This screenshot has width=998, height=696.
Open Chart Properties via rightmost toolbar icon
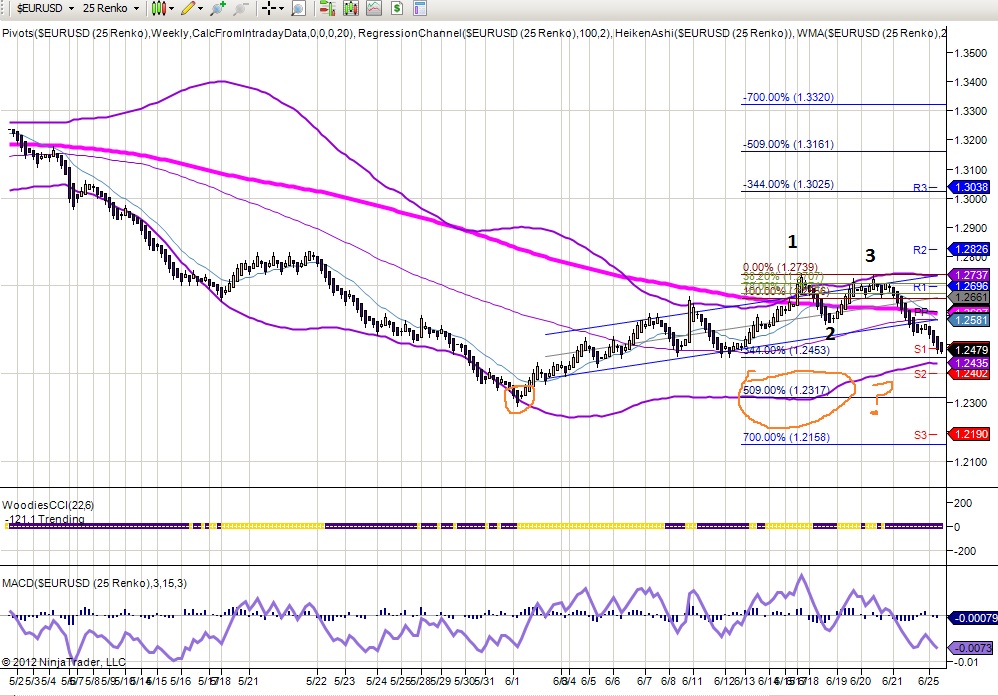(420, 8)
